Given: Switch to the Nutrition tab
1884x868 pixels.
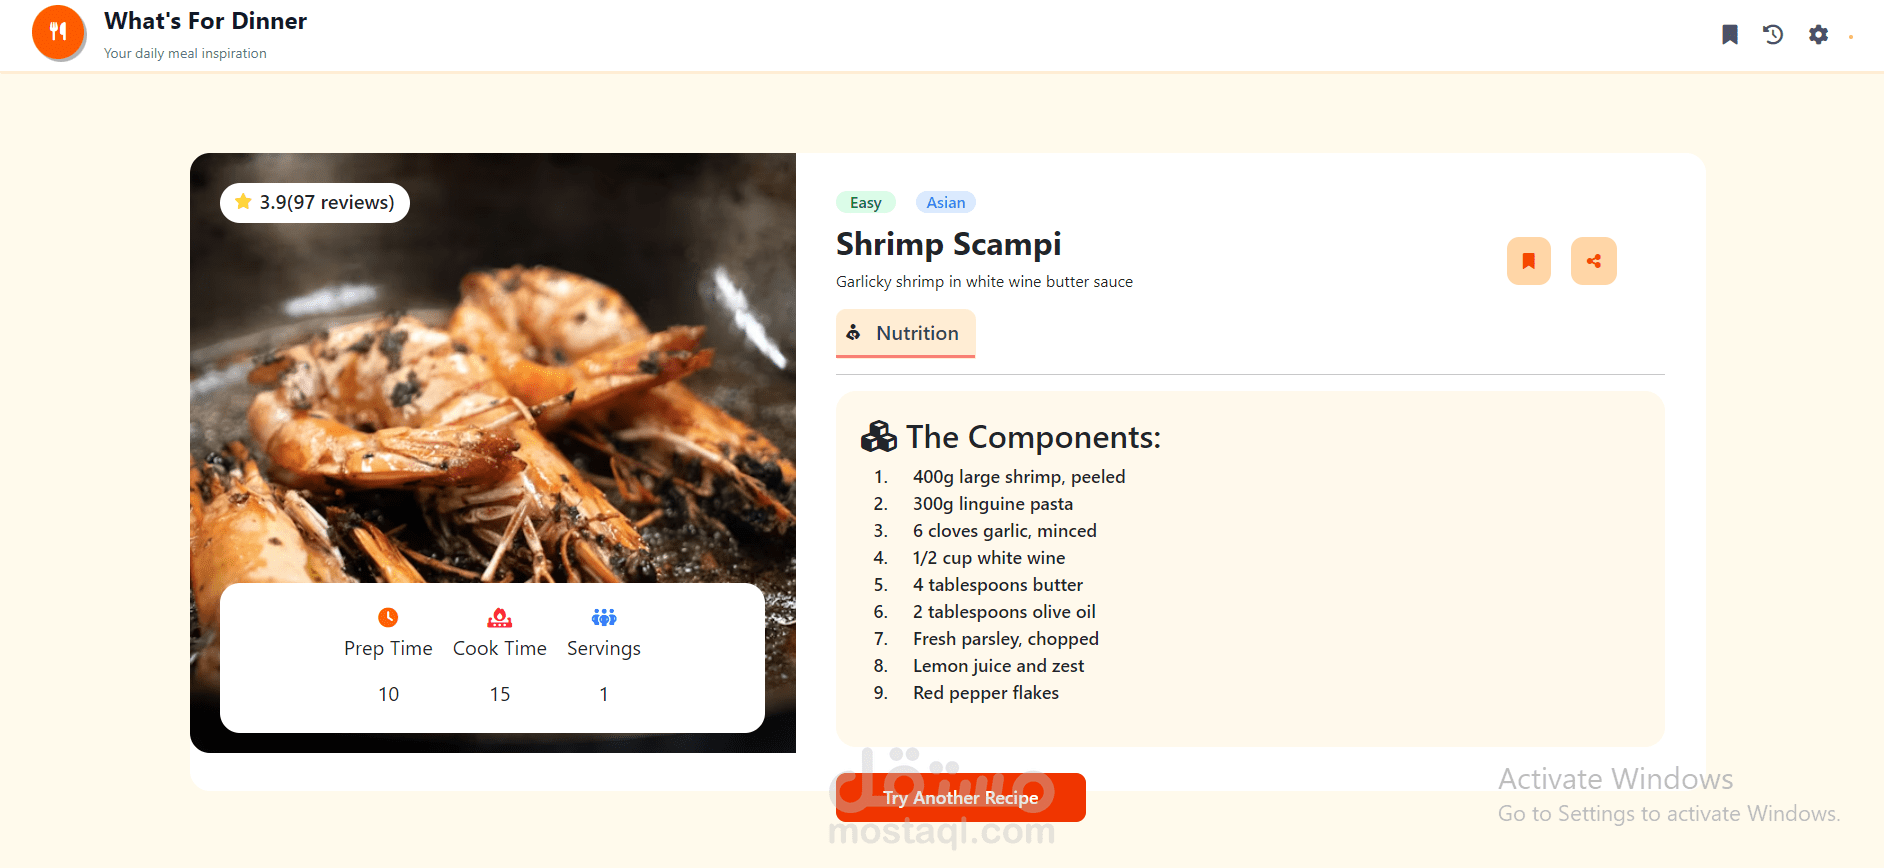Looking at the screenshot, I should click(x=905, y=333).
